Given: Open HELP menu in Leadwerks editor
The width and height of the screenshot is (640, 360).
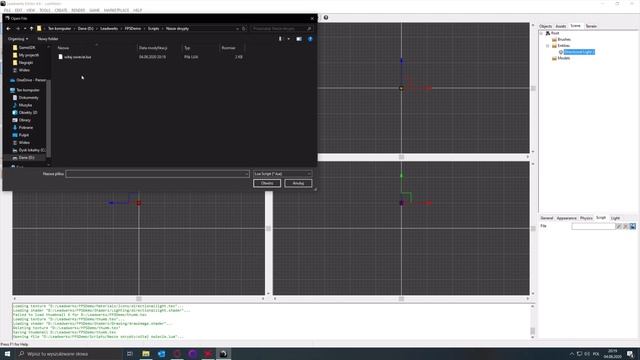Looking at the screenshot, I should (138, 10).
